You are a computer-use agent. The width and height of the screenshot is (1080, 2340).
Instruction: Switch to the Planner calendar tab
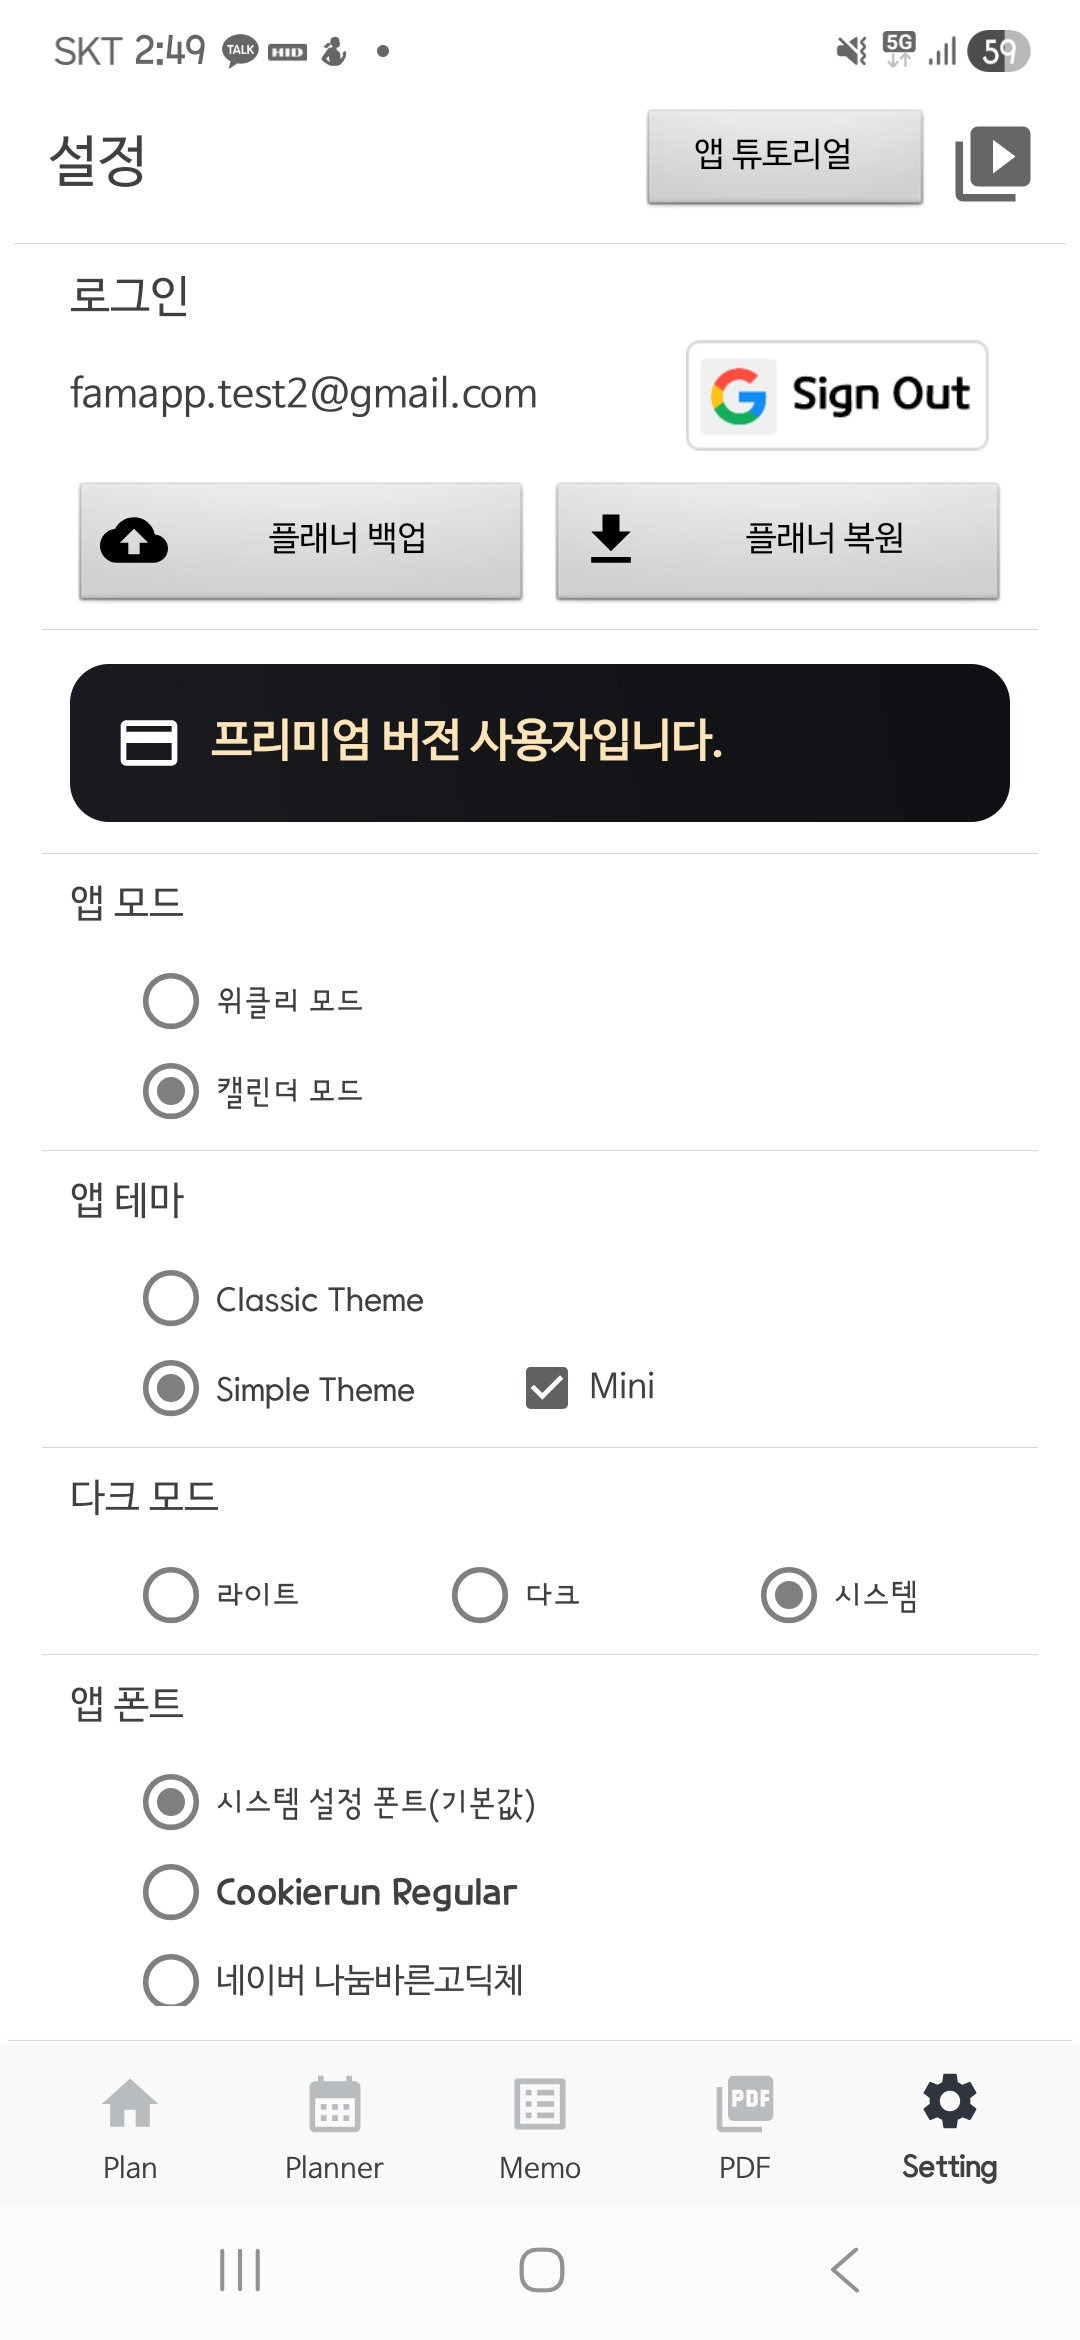pyautogui.click(x=334, y=2126)
